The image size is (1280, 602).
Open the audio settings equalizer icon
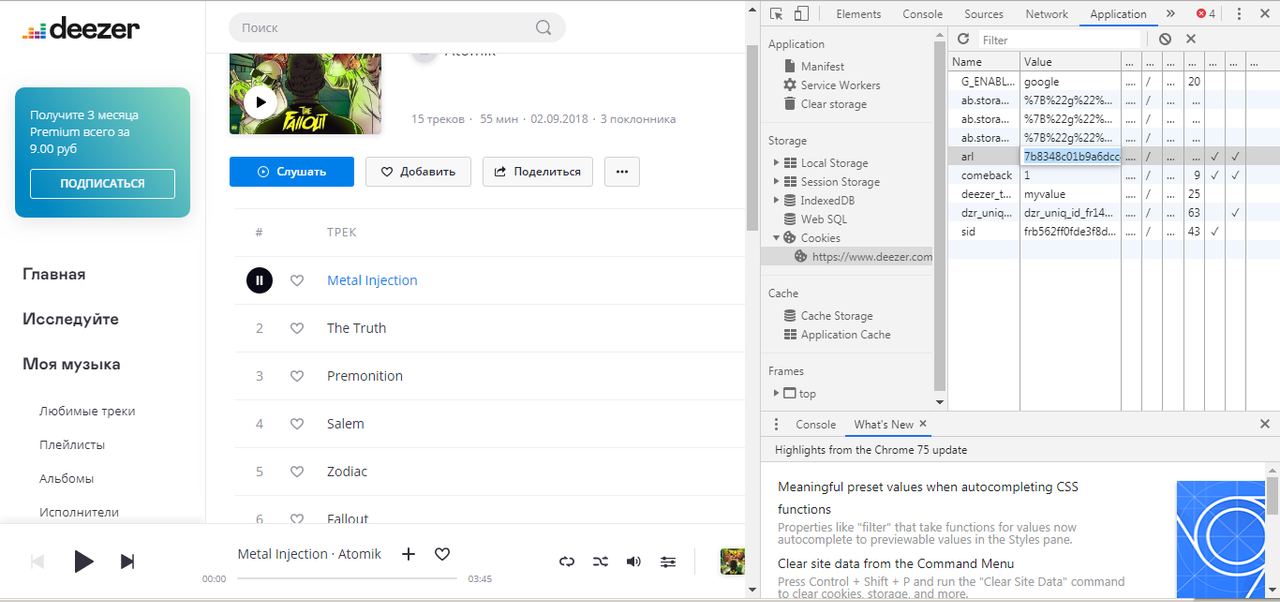(668, 562)
